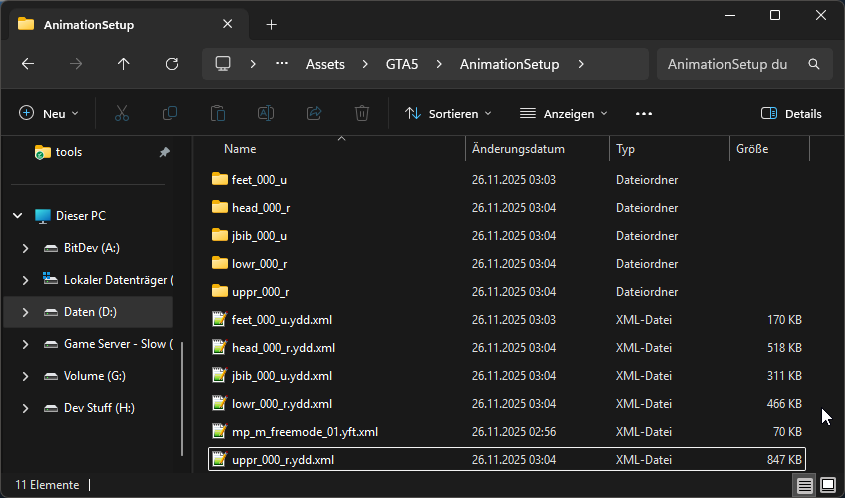This screenshot has width=845, height=498.
Task: Switch to details list view layout
Action: tap(803, 485)
